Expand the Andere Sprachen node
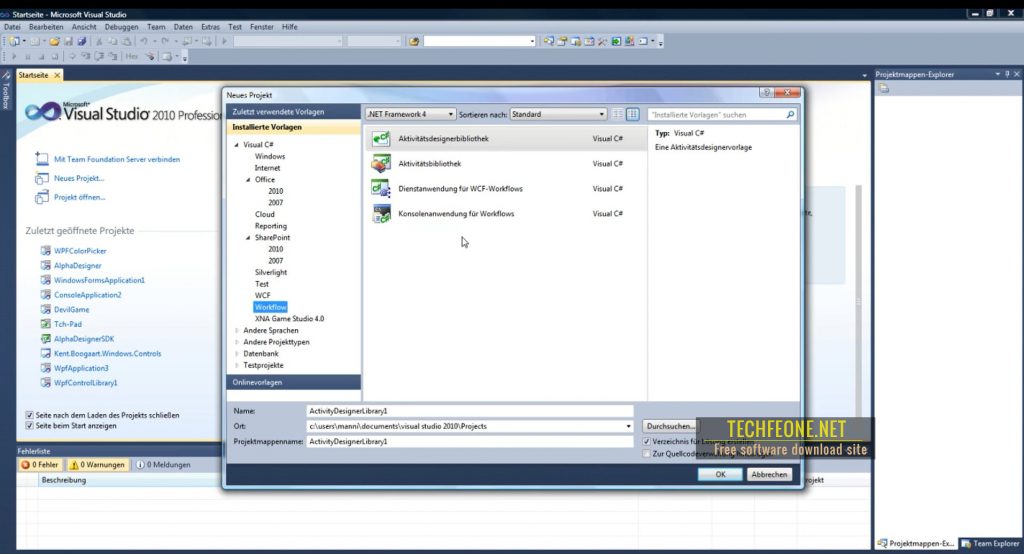Screen dimensions: 1024x554 (236, 331)
